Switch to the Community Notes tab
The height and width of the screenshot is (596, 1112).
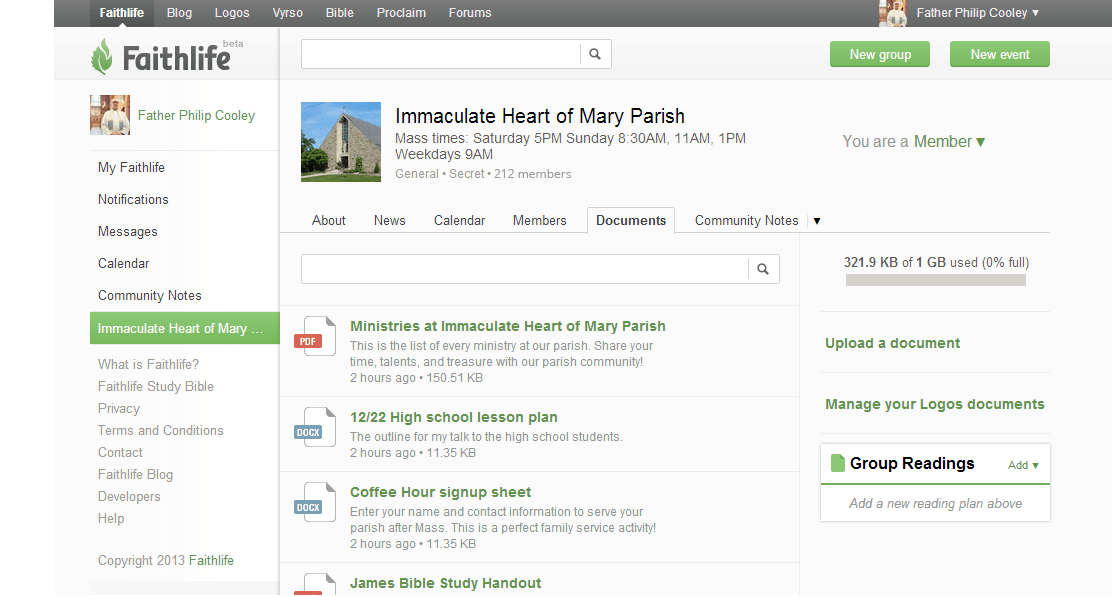click(747, 221)
